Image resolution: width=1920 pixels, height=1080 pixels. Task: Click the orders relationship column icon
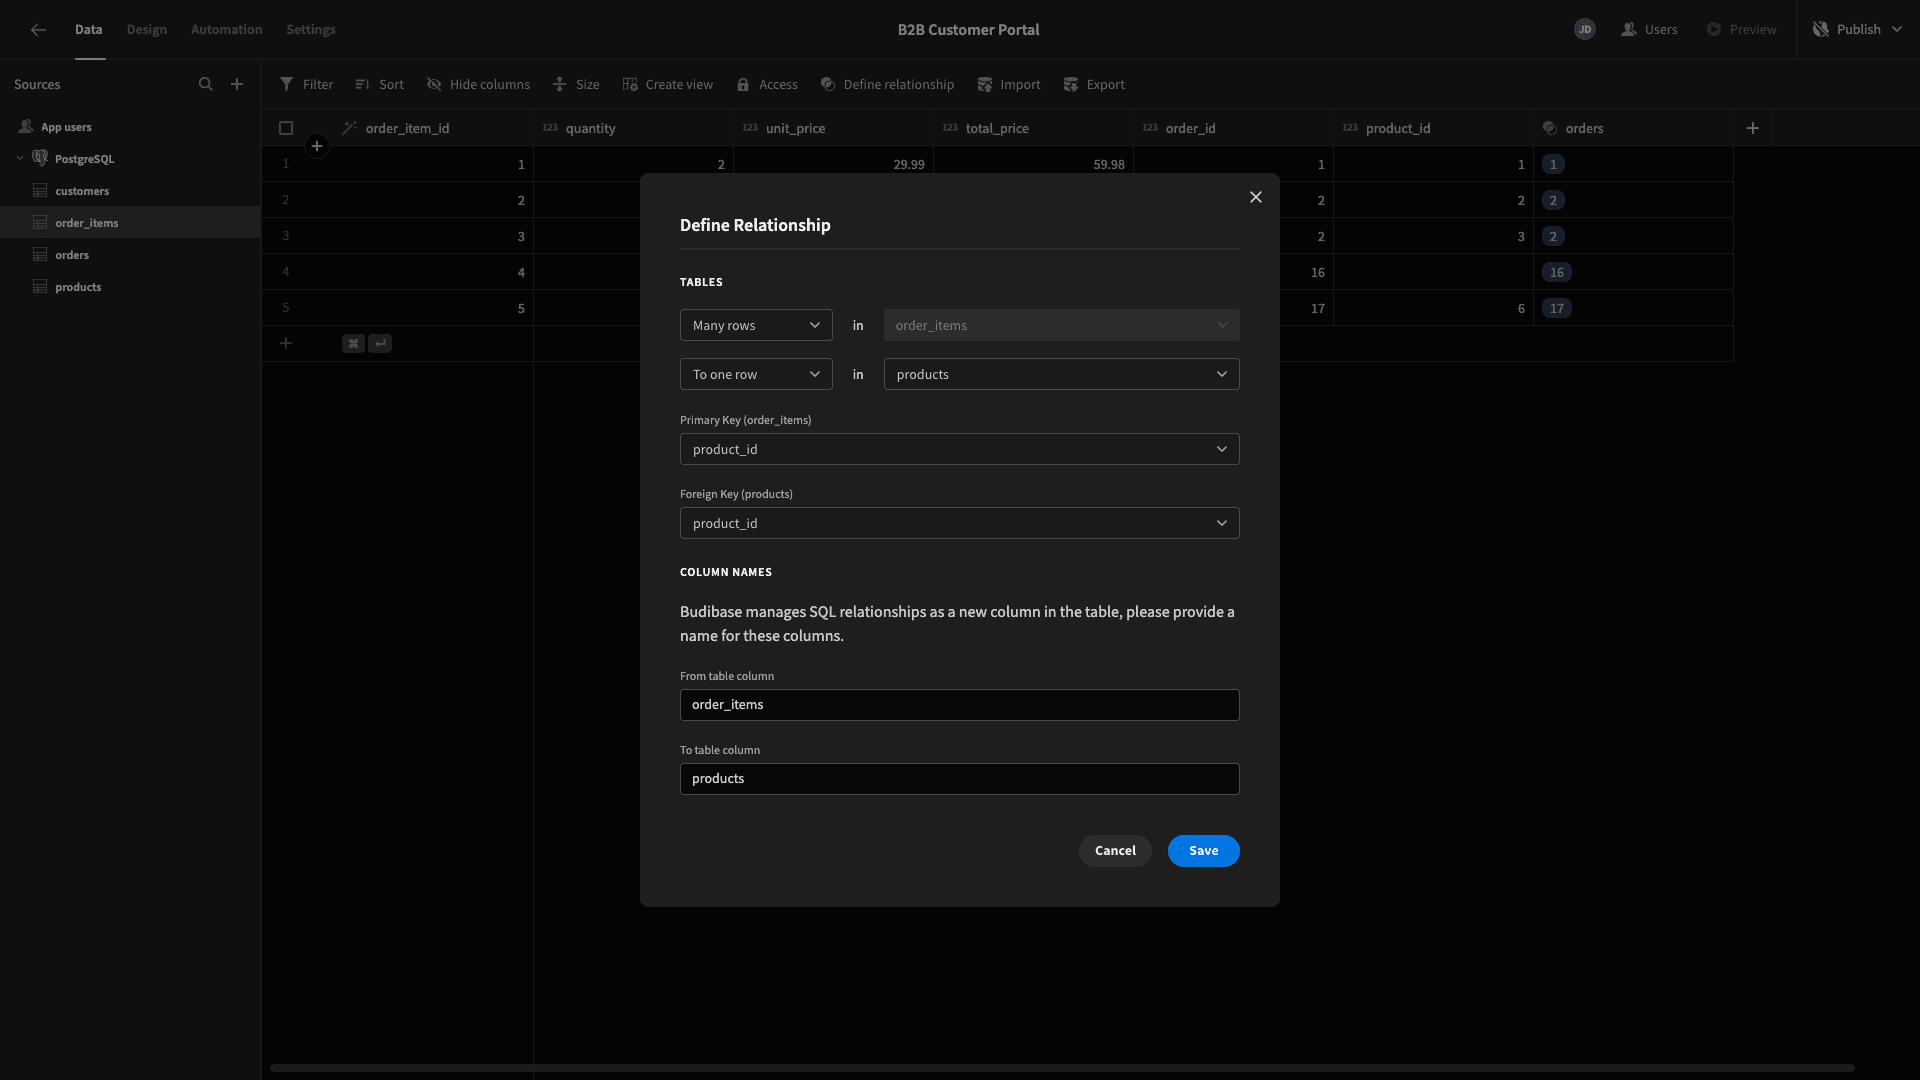click(x=1550, y=128)
